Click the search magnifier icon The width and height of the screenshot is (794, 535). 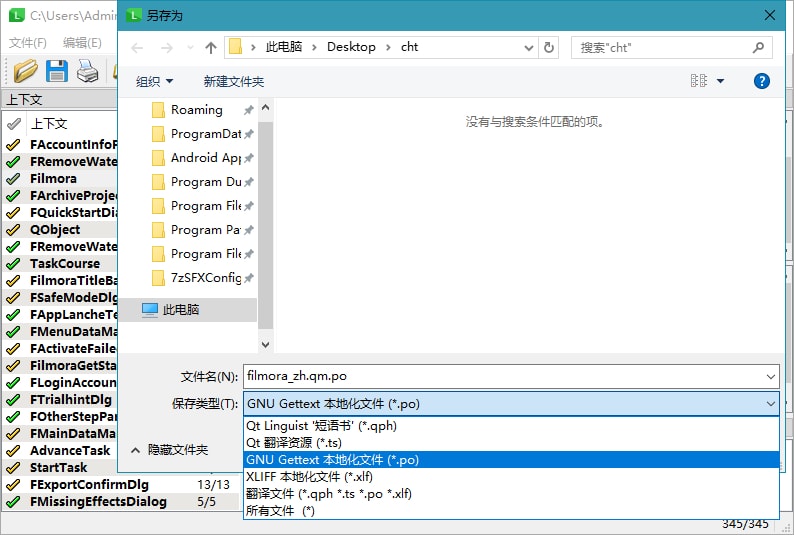[758, 47]
